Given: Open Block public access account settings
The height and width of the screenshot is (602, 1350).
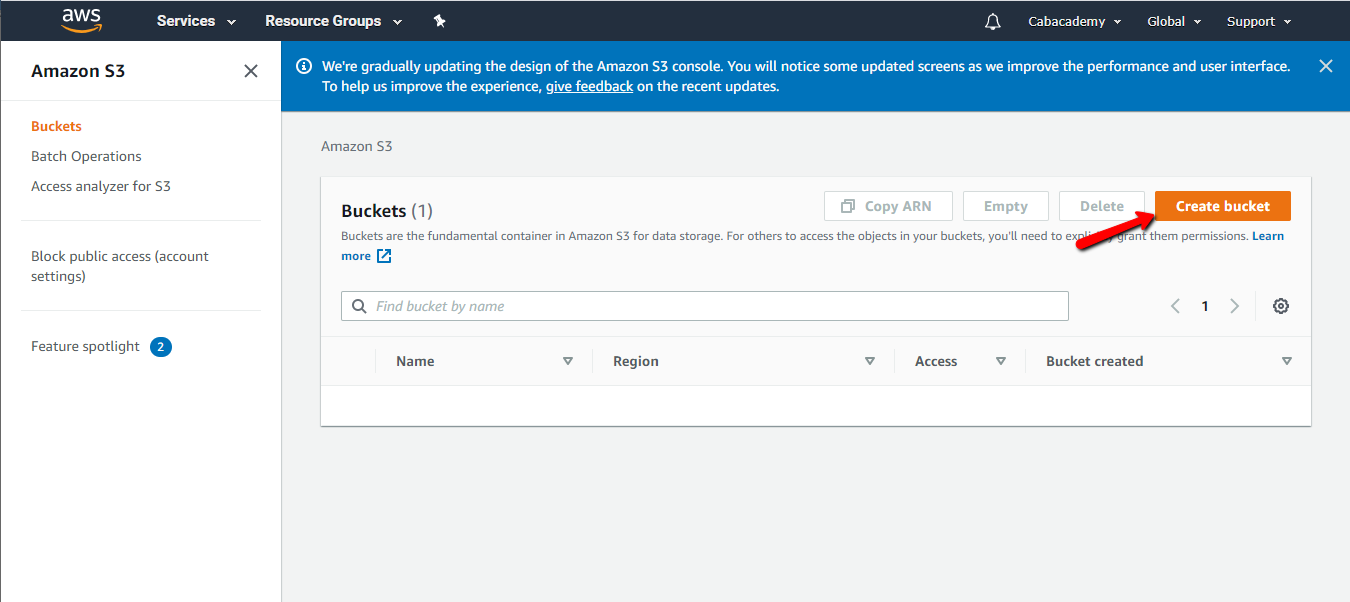Looking at the screenshot, I should (120, 266).
